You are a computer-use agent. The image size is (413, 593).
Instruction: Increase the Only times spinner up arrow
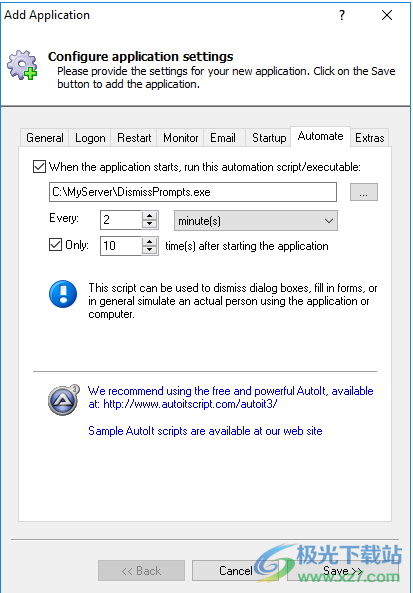(x=149, y=241)
